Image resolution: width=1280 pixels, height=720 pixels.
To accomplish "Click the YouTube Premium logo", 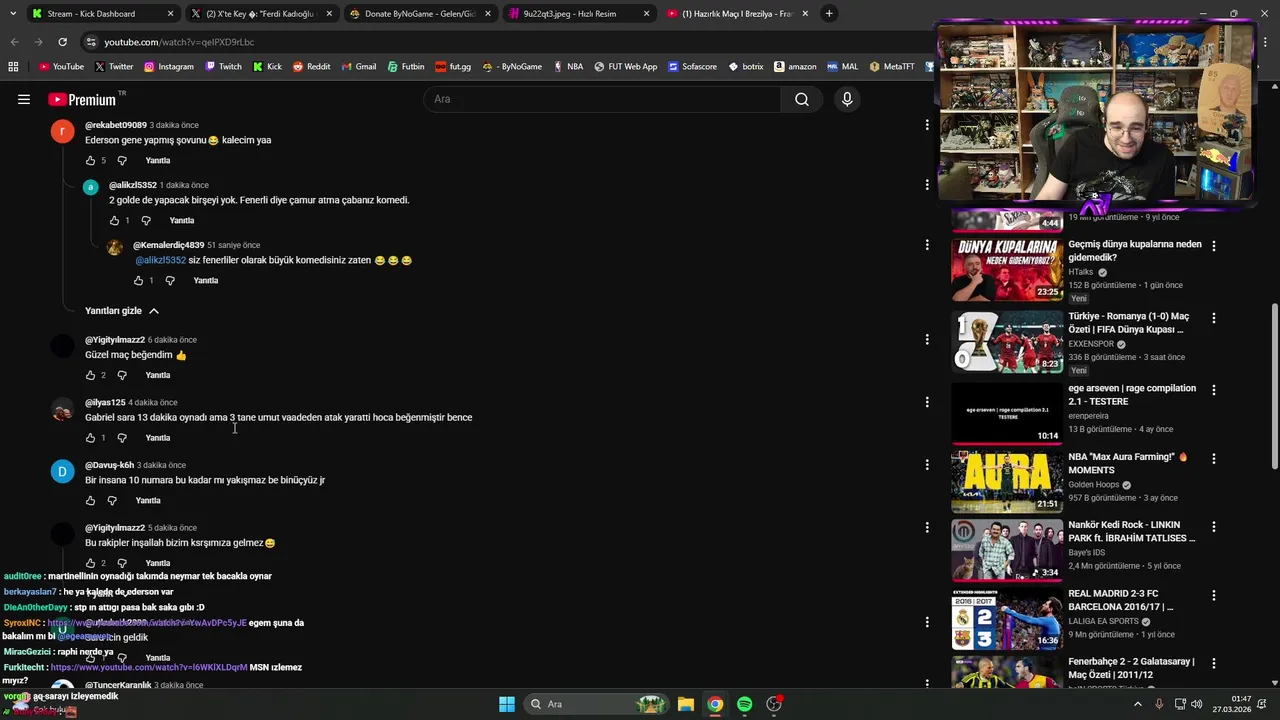I will point(82,99).
